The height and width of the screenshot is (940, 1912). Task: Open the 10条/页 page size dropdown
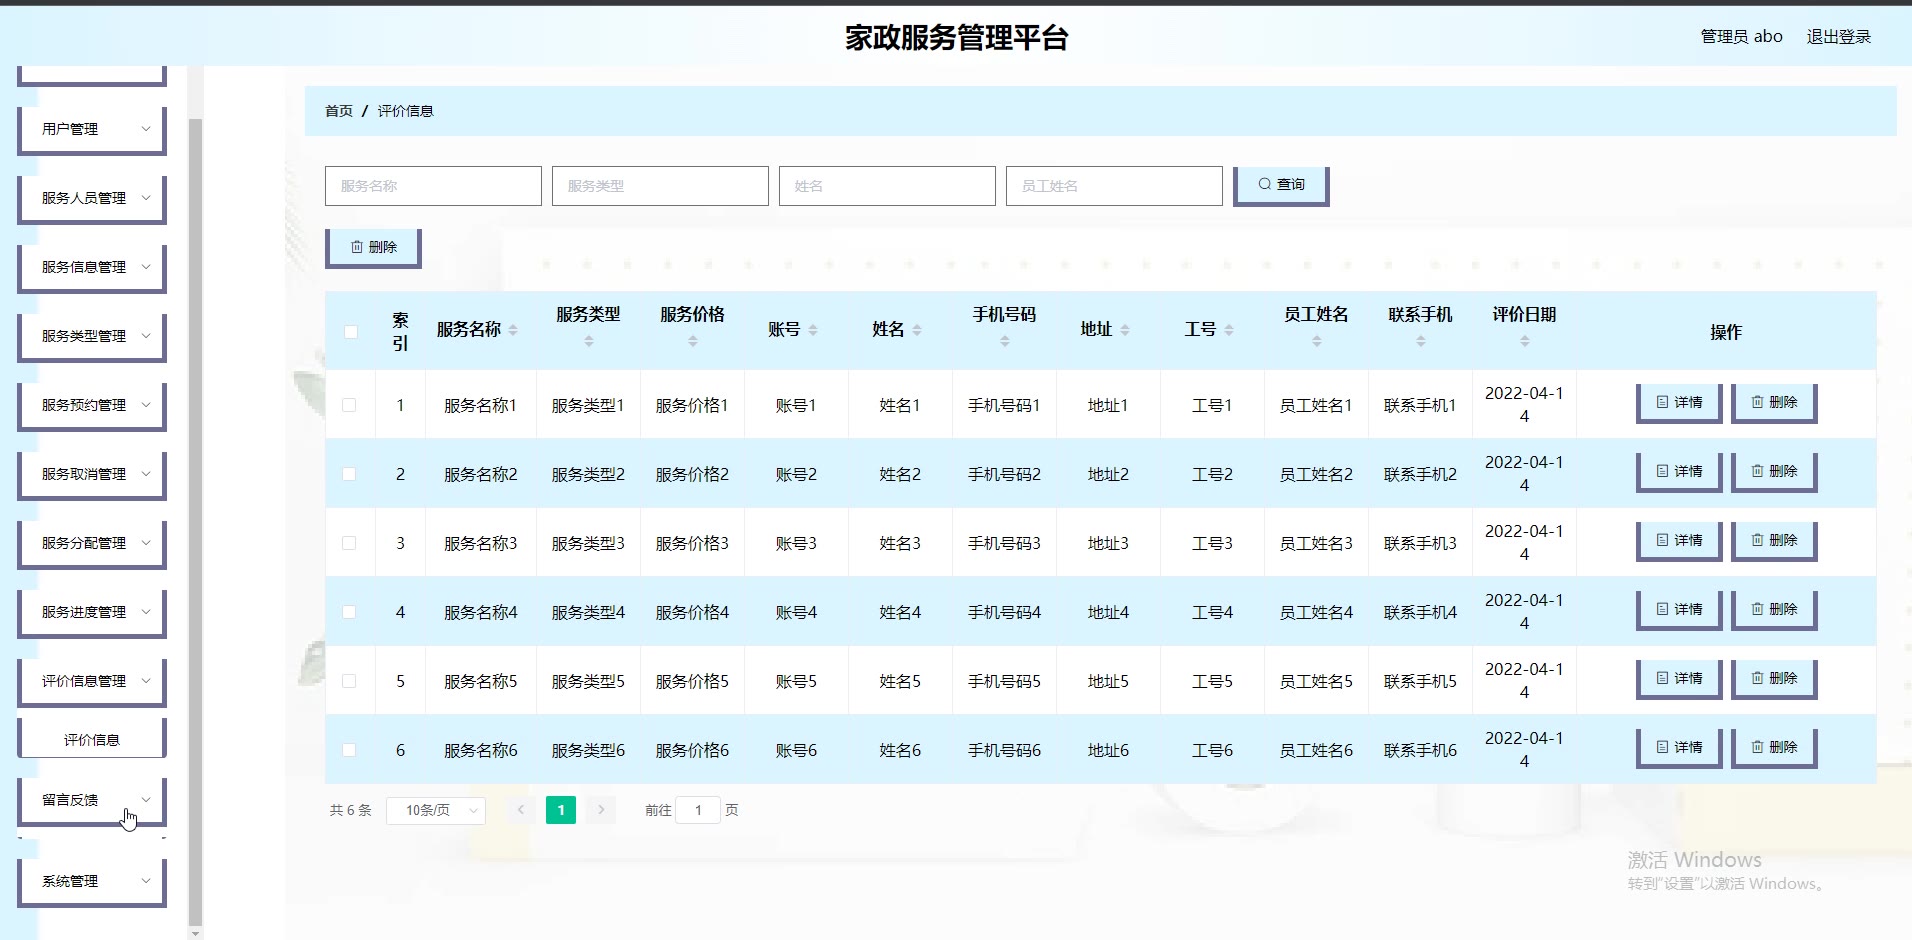[436, 810]
